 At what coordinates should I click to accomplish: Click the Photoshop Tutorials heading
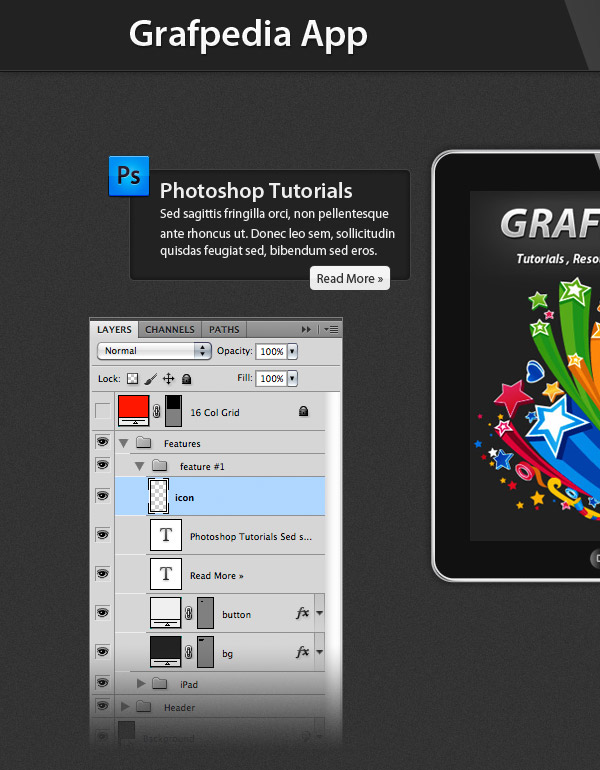(256, 191)
